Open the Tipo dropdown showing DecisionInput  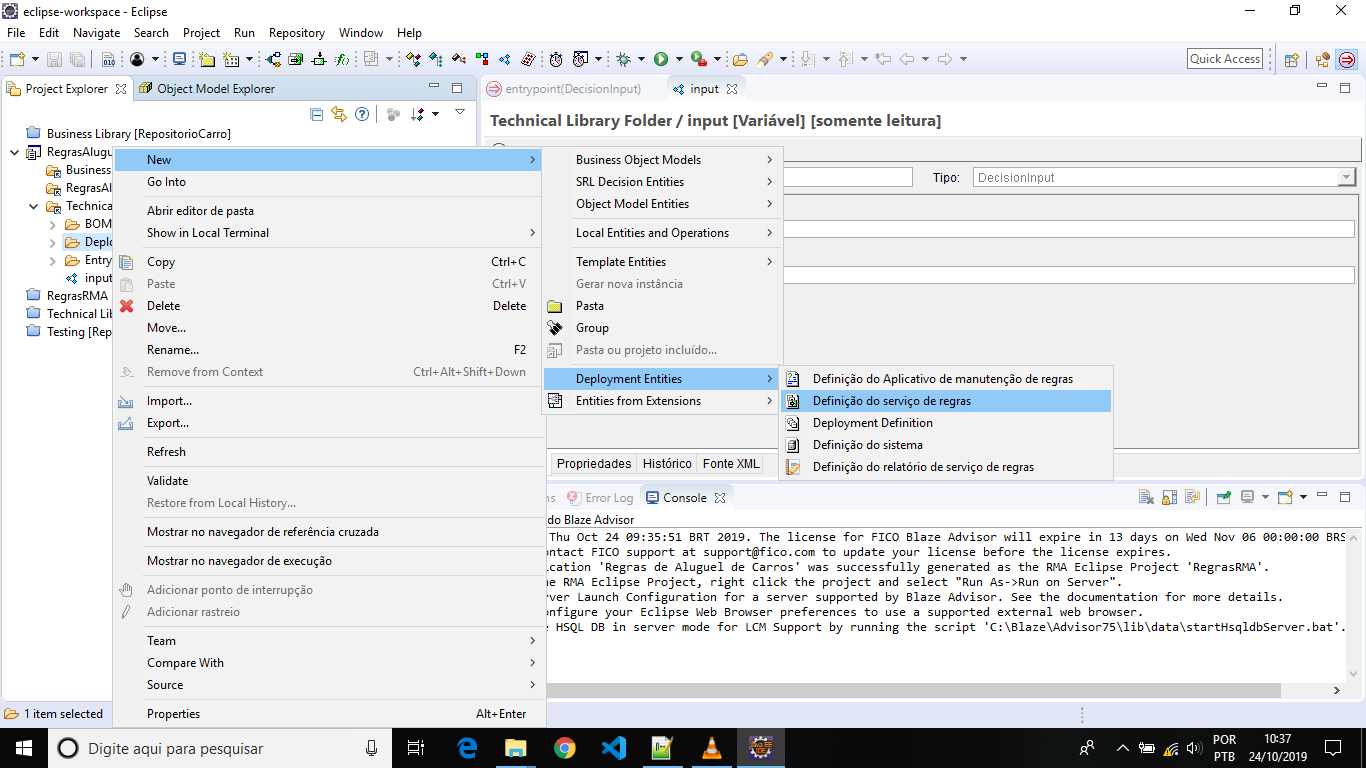tap(1346, 177)
